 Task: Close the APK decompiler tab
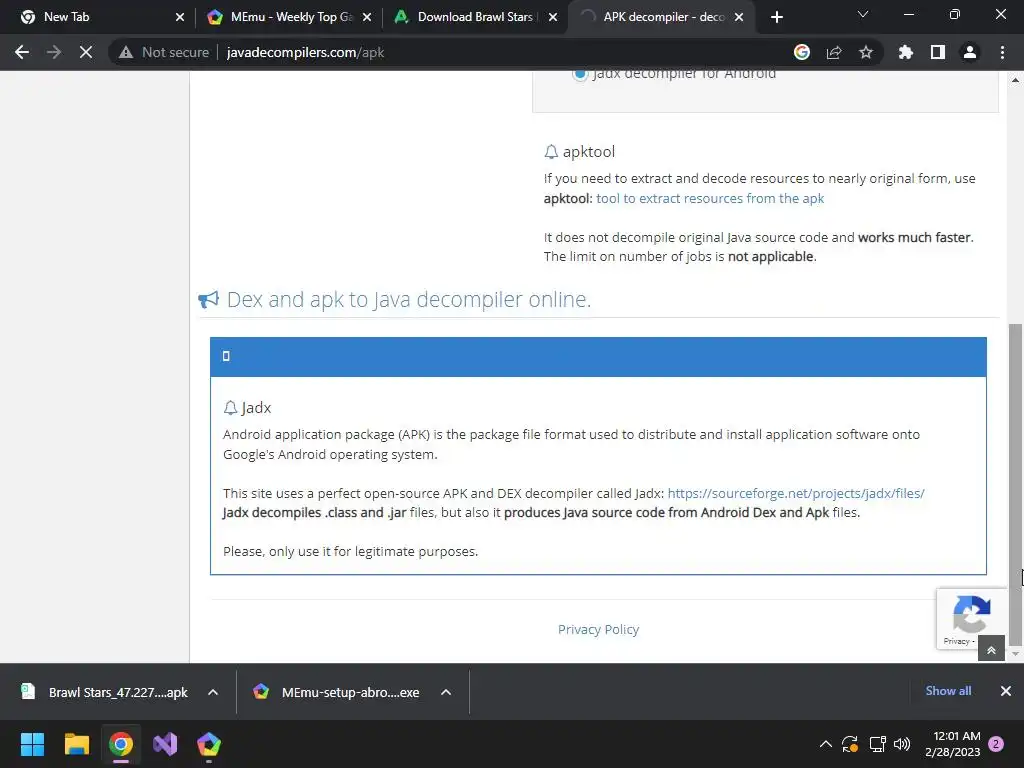pyautogui.click(x=739, y=17)
